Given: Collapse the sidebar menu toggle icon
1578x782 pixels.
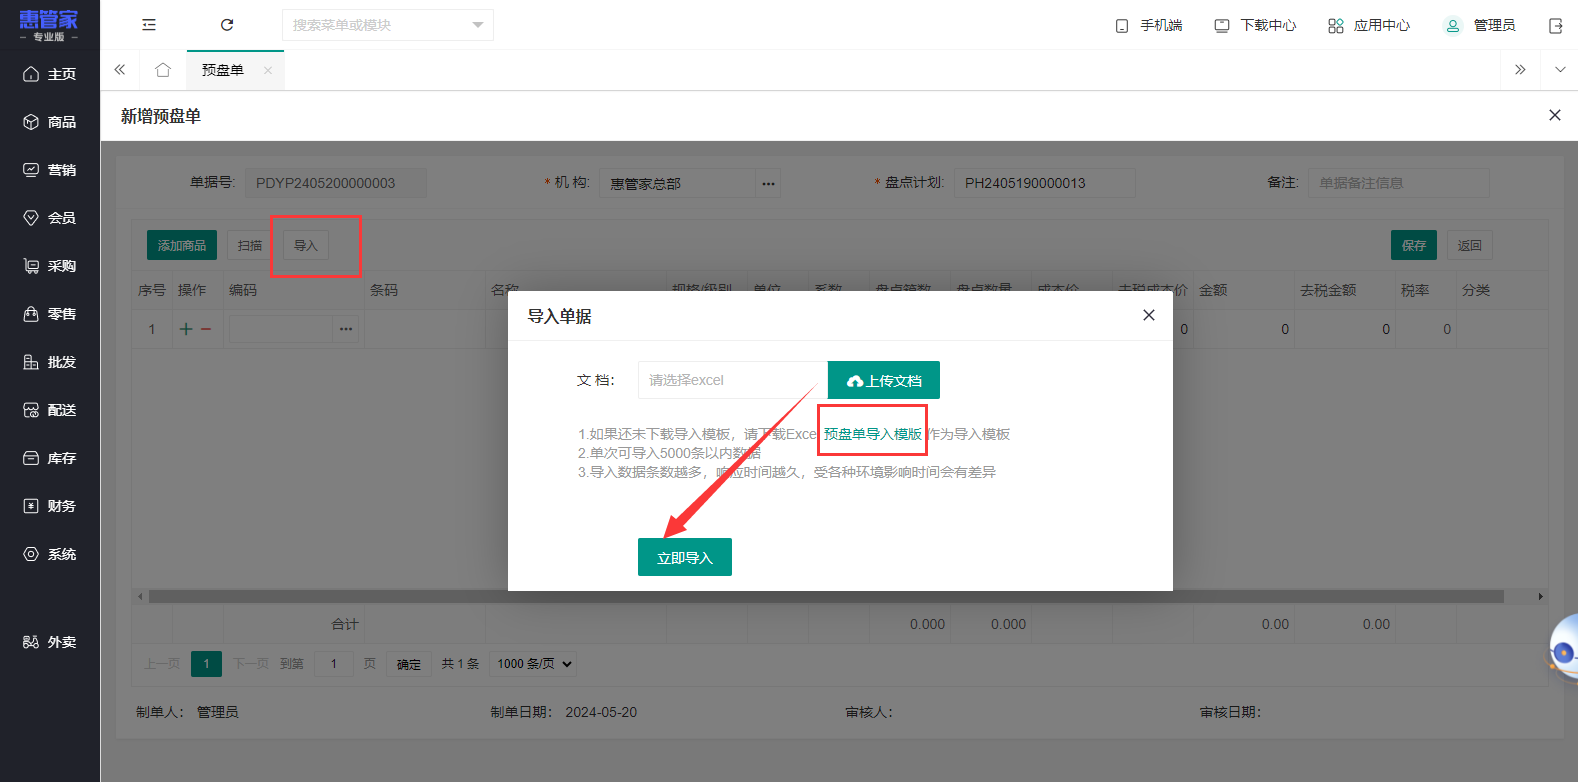Looking at the screenshot, I should coord(149,25).
